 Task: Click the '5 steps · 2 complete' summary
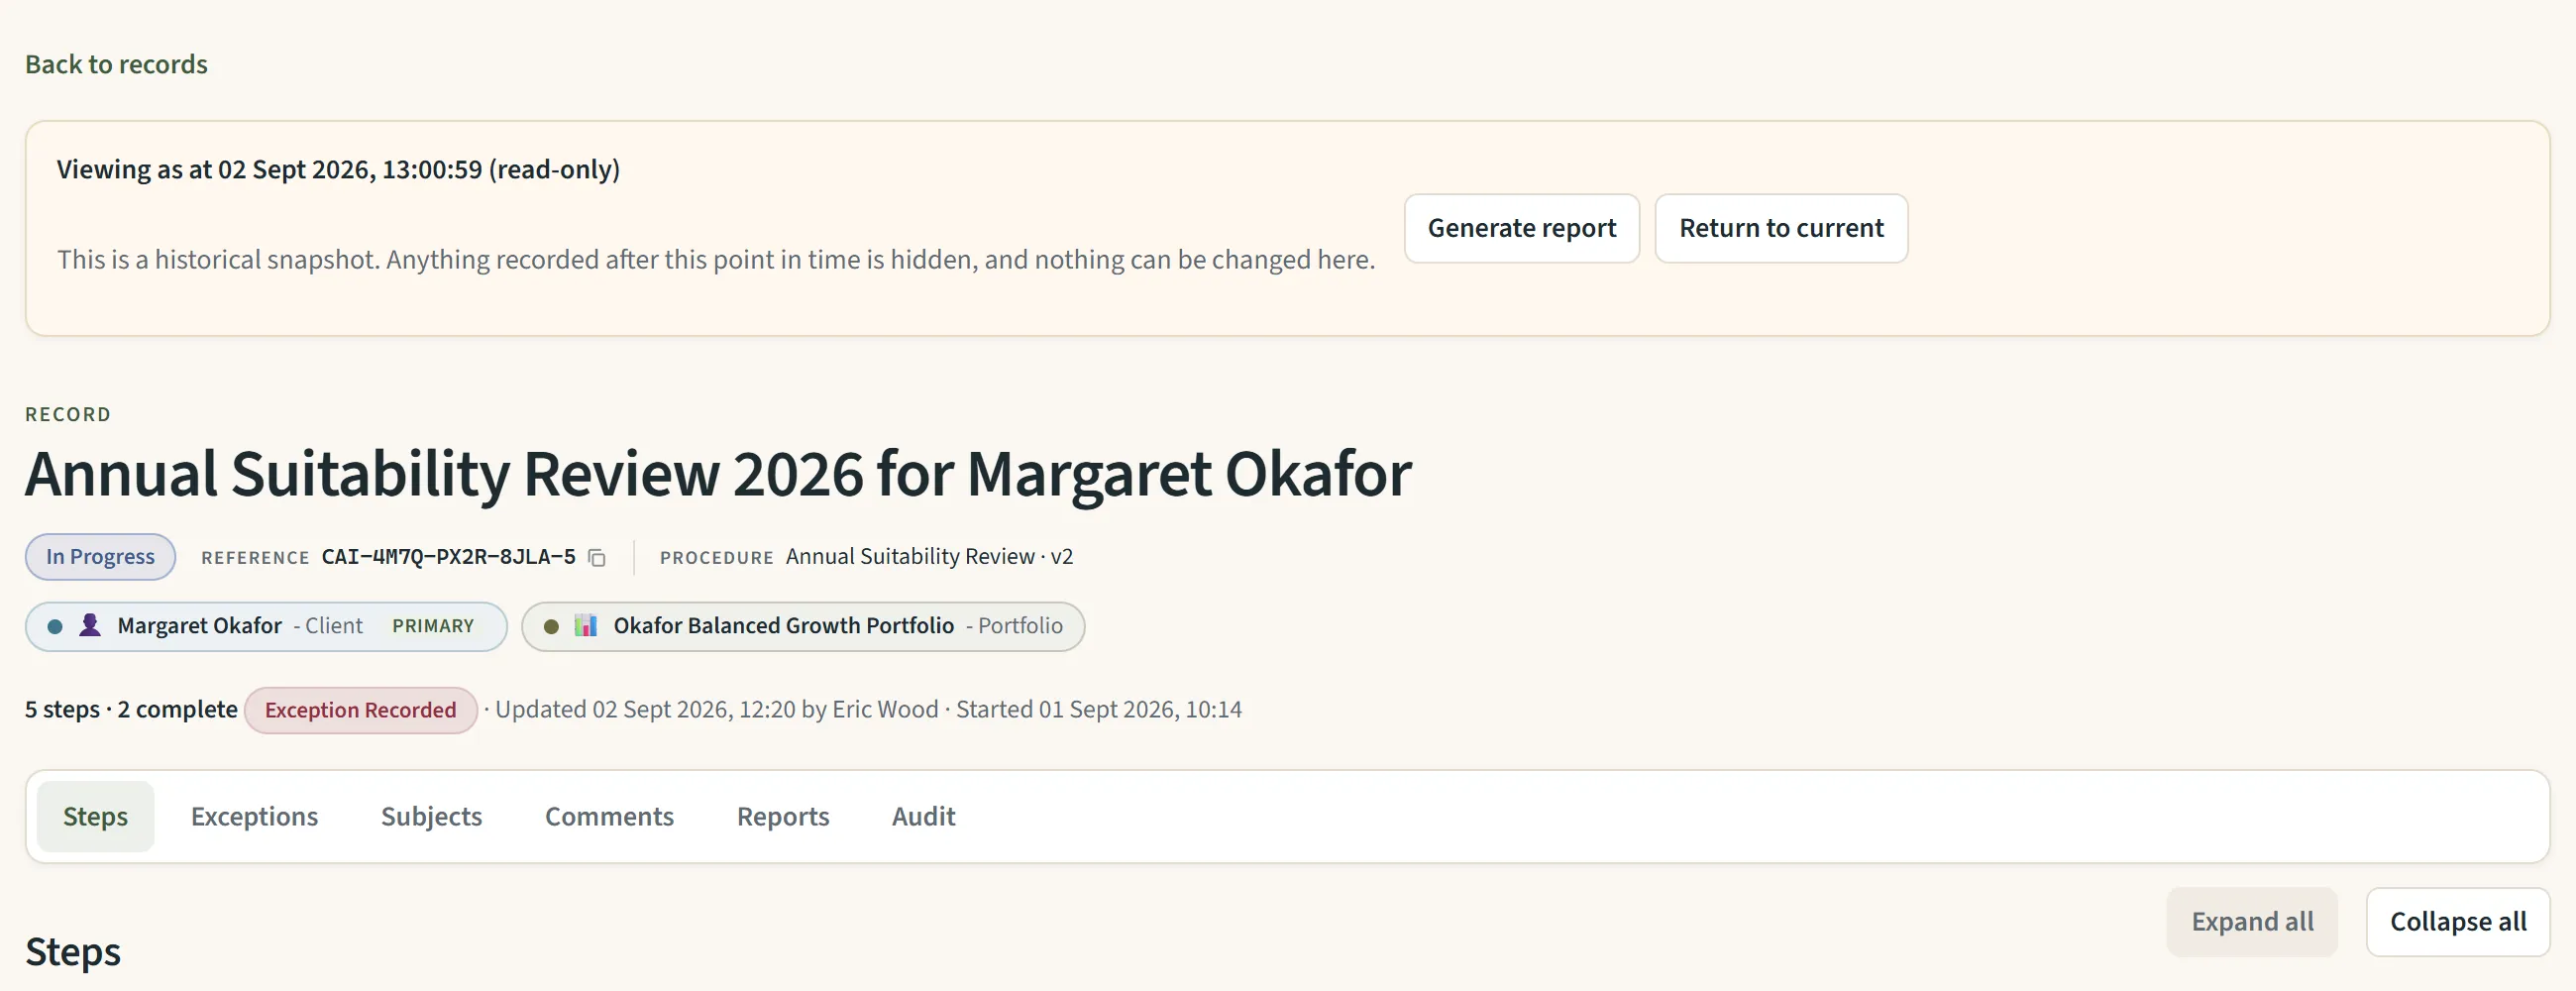131,710
